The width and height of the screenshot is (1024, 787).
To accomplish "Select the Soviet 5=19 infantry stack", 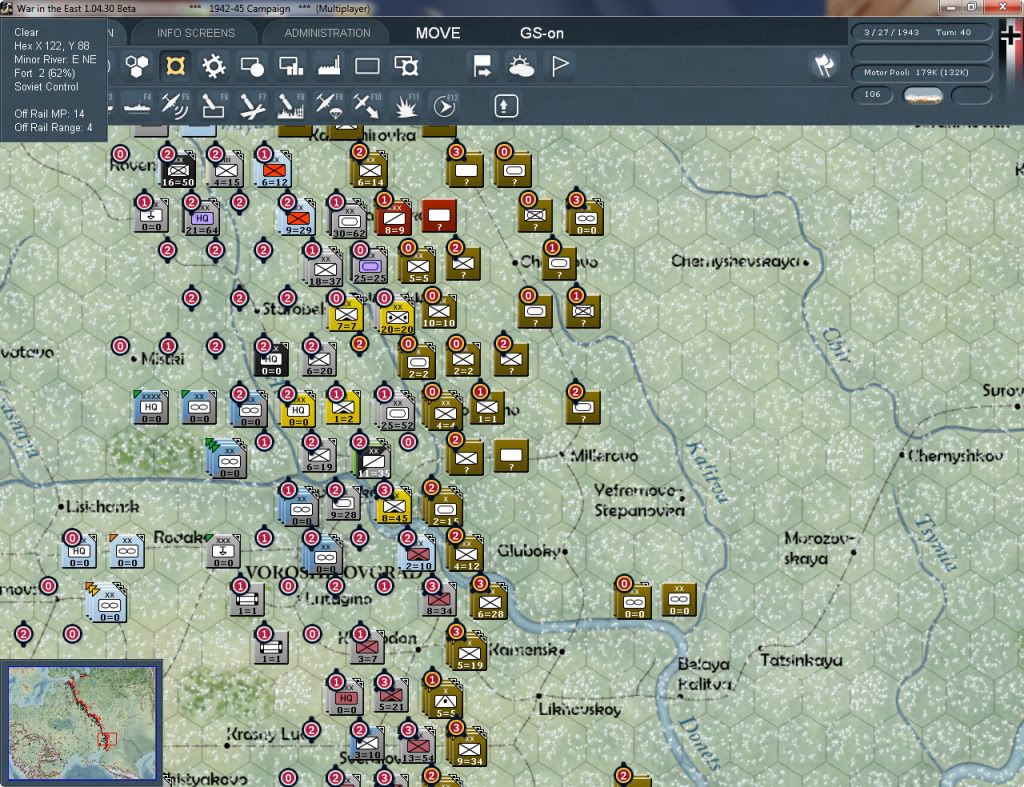I will (x=469, y=652).
